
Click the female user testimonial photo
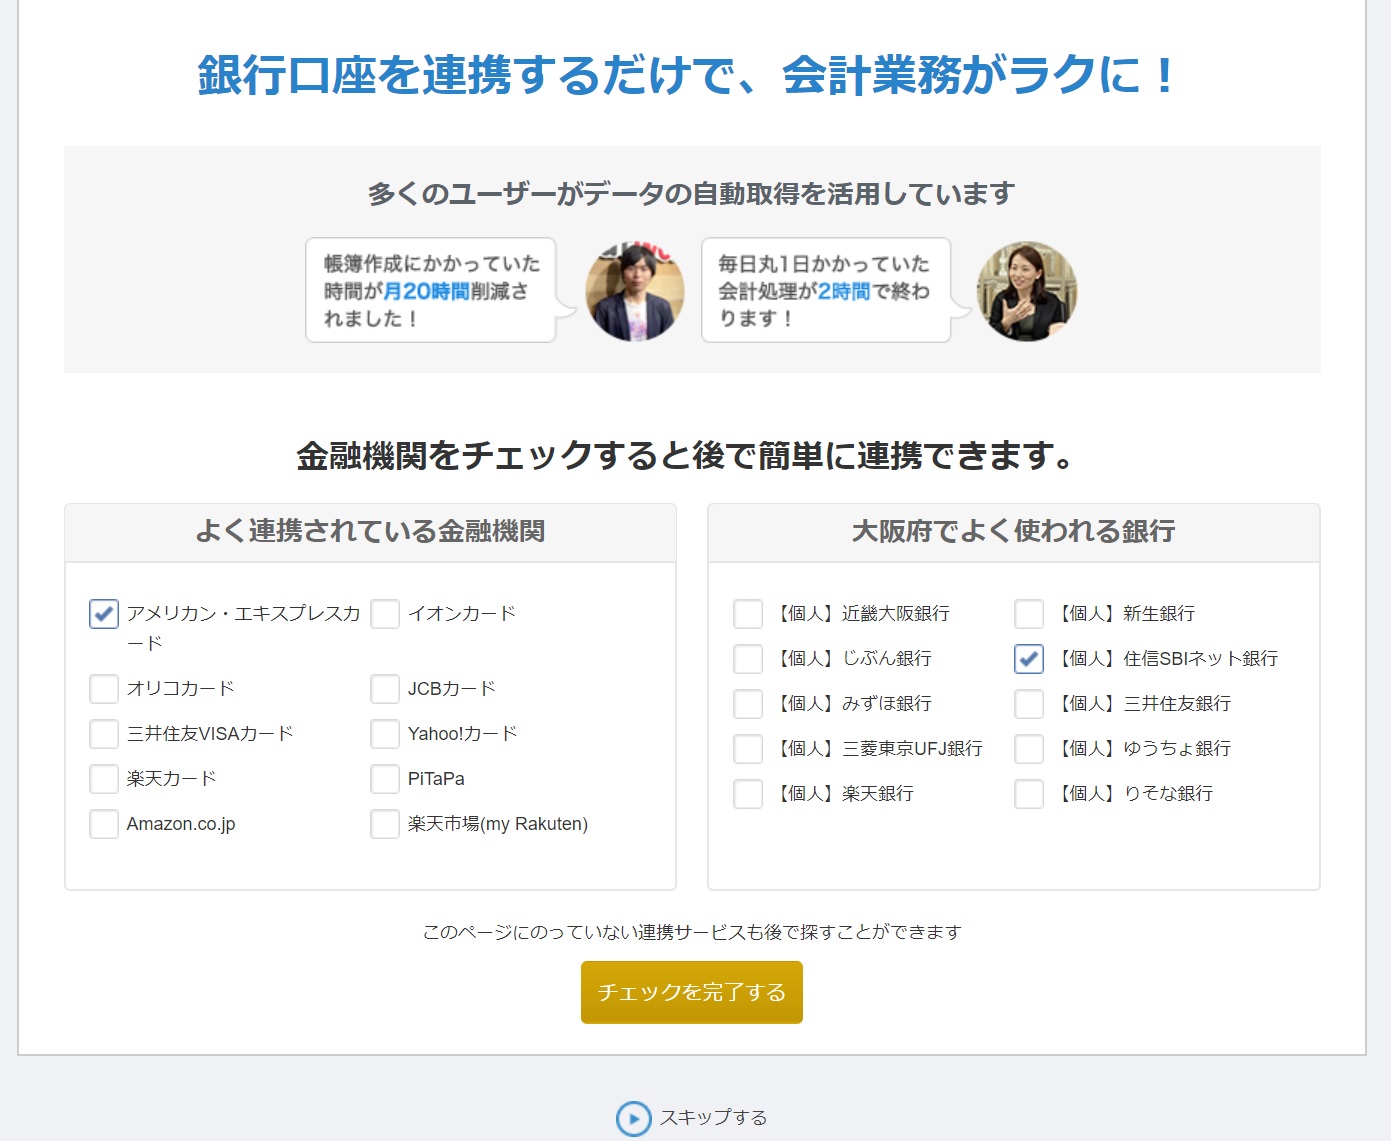tap(1027, 291)
